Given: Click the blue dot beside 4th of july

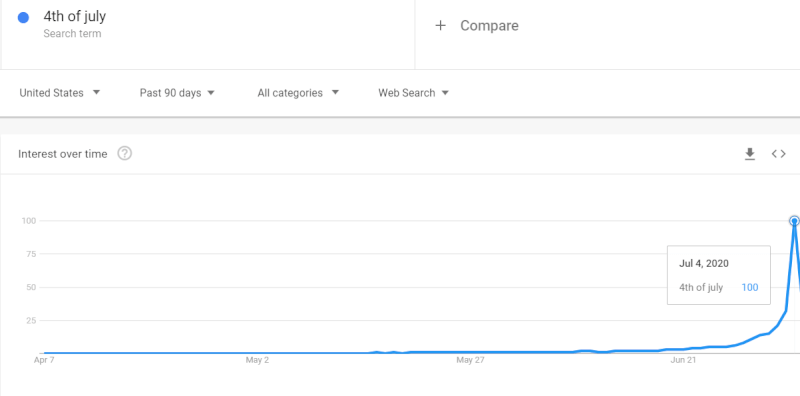Looking at the screenshot, I should click(23, 18).
